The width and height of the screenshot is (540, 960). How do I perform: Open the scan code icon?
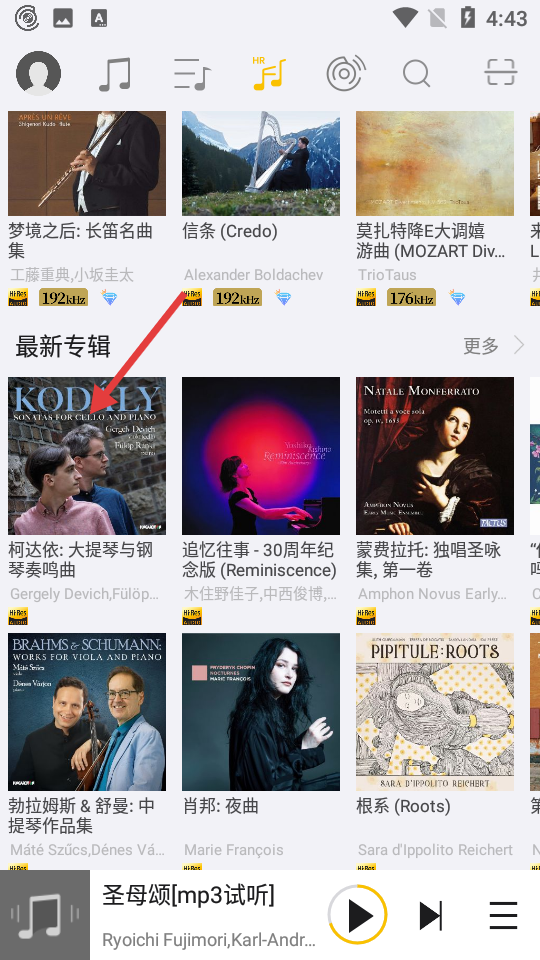coord(501,72)
